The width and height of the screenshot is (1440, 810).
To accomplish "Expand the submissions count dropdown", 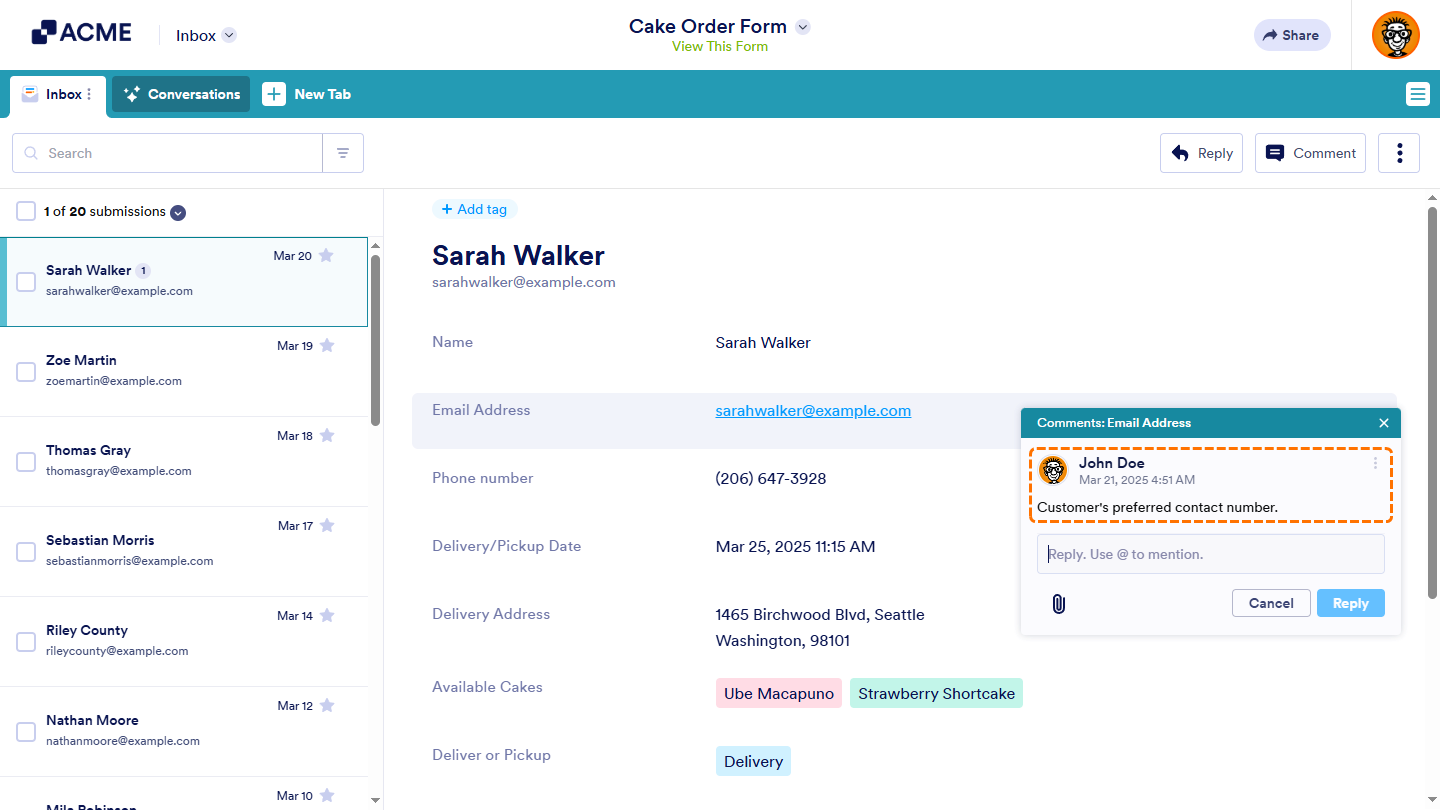I will (178, 212).
